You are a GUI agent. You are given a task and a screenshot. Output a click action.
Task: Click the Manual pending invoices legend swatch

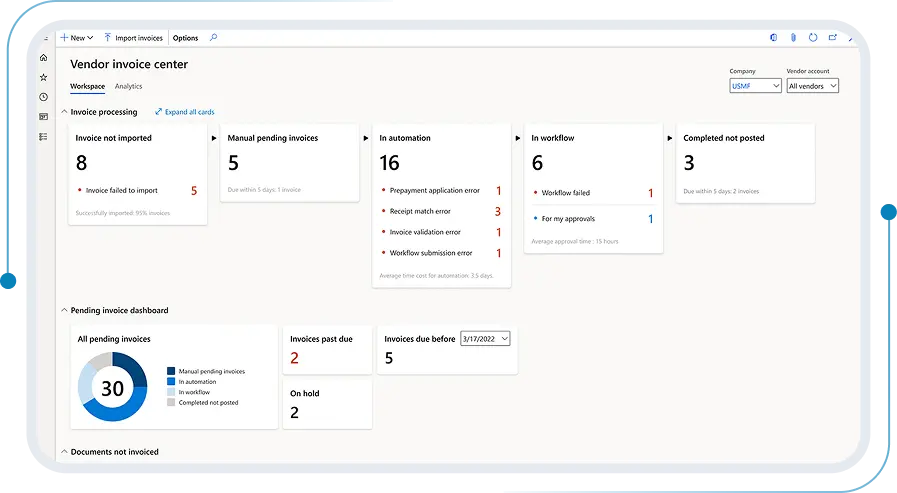171,371
